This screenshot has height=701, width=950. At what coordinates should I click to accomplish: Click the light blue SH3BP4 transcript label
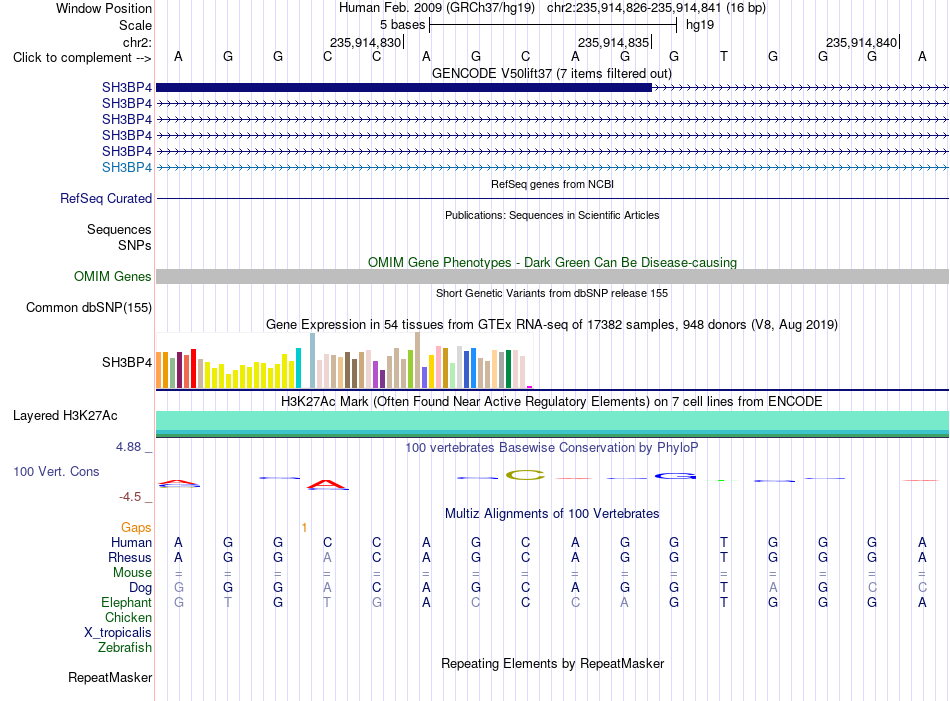pos(127,168)
